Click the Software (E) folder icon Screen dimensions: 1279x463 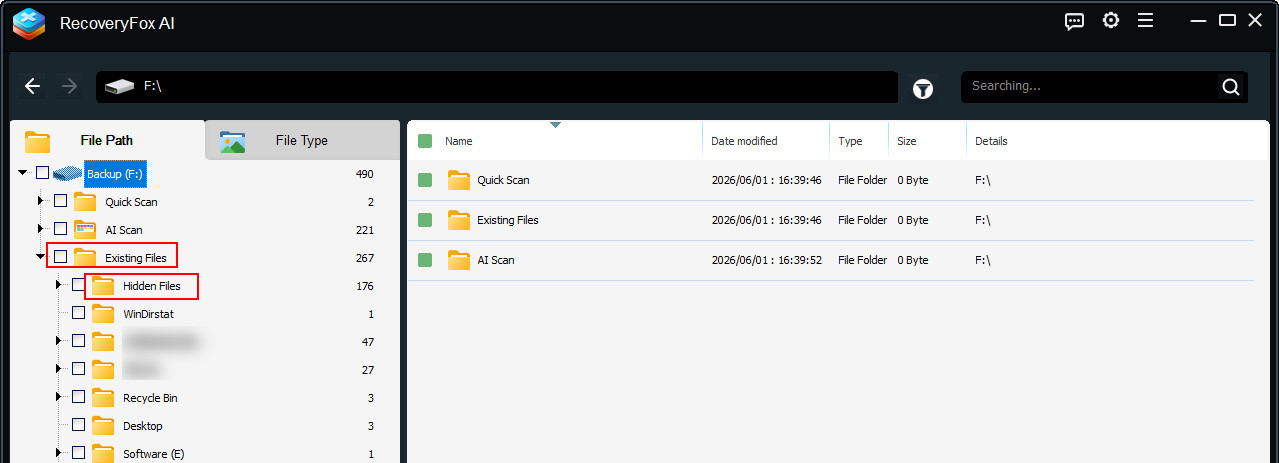[x=103, y=454]
